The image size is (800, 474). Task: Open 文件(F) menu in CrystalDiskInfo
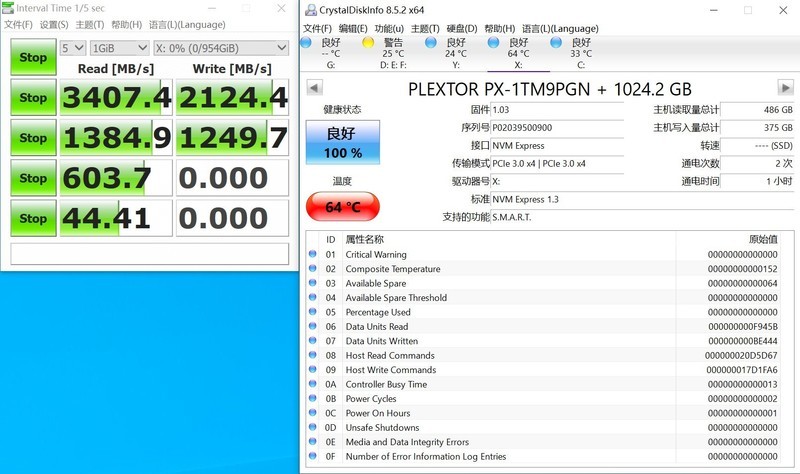click(x=317, y=29)
